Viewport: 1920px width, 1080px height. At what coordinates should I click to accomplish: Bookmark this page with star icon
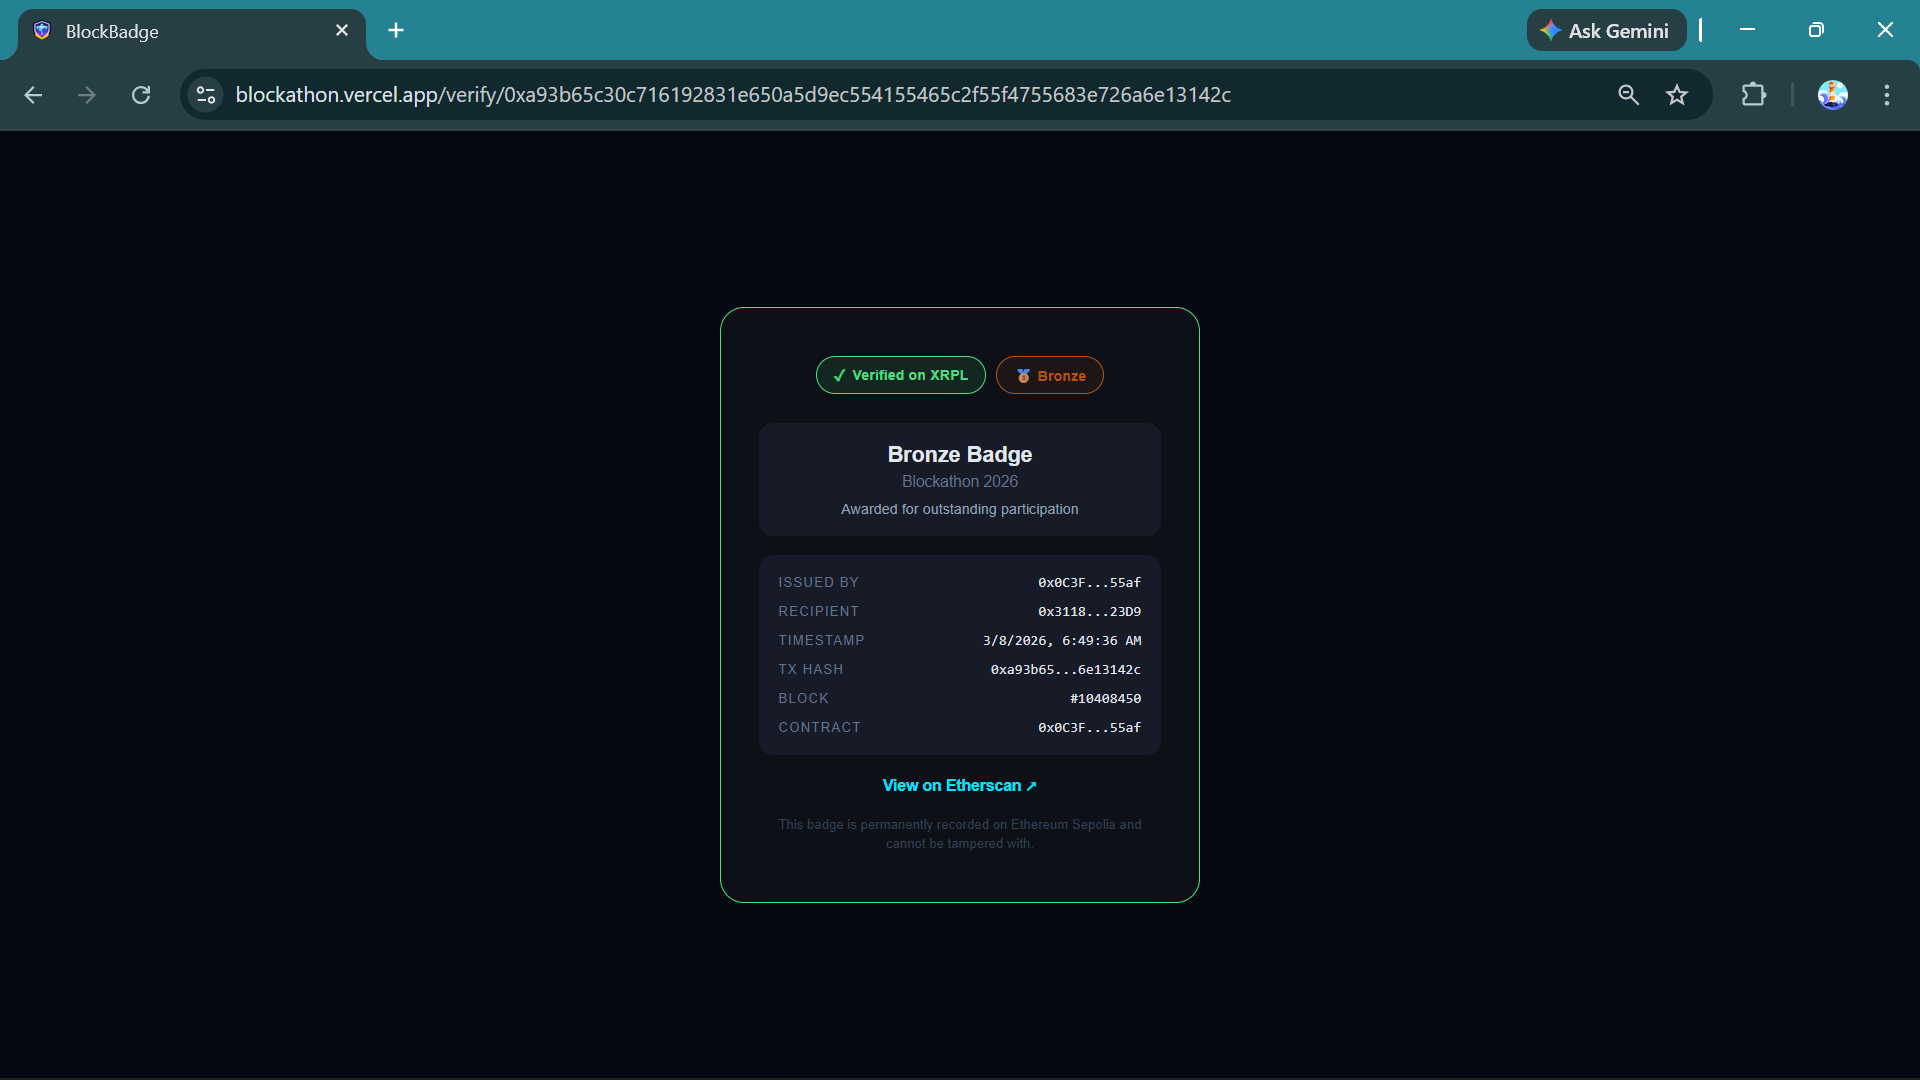[x=1677, y=95]
